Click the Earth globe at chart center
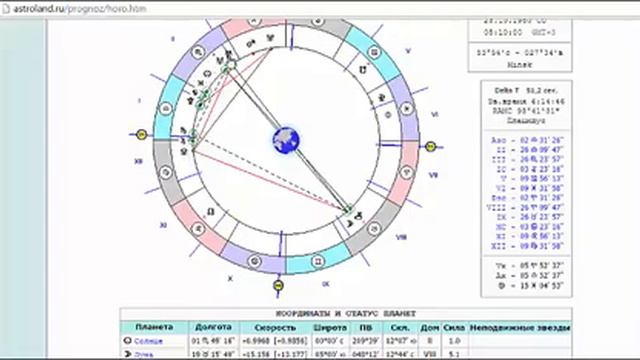Image resolution: width=640 pixels, height=360 pixels. click(286, 140)
